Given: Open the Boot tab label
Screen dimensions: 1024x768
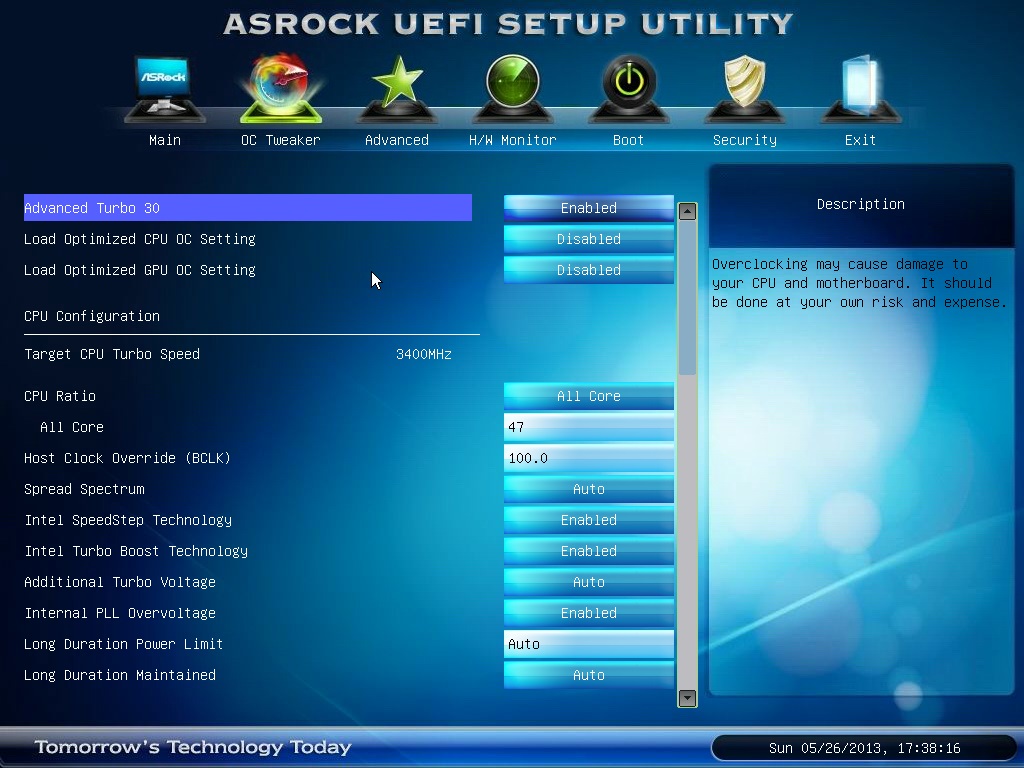Looking at the screenshot, I should coord(628,140).
